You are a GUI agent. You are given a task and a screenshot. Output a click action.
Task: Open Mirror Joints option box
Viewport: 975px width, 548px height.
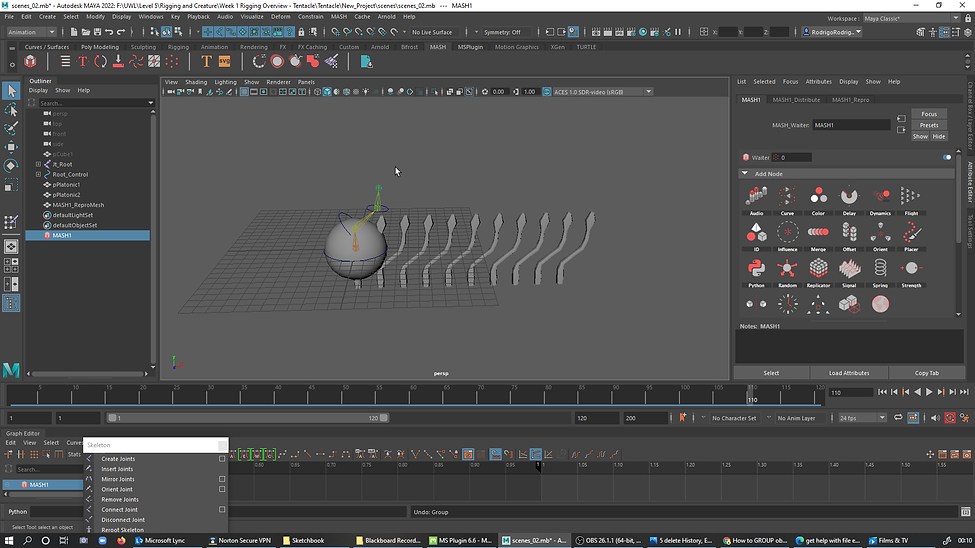tap(222, 479)
